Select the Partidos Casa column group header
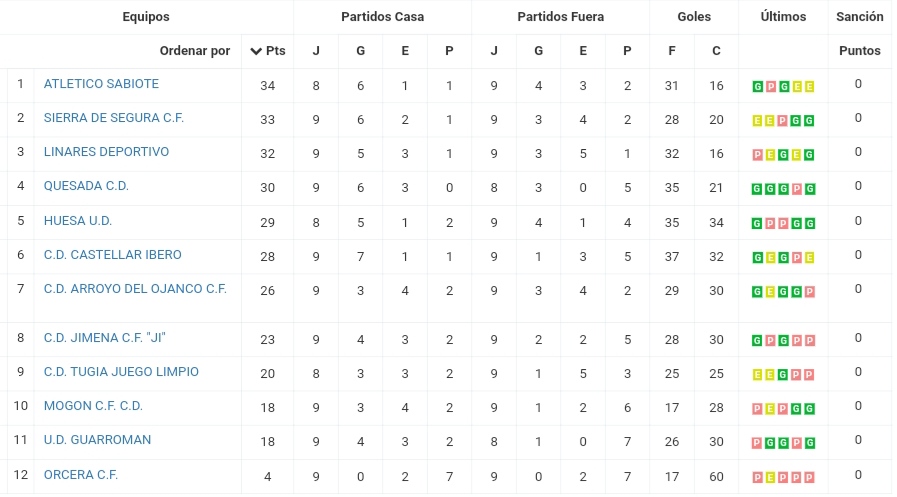Screen dimensions: 897x497 coord(382,17)
